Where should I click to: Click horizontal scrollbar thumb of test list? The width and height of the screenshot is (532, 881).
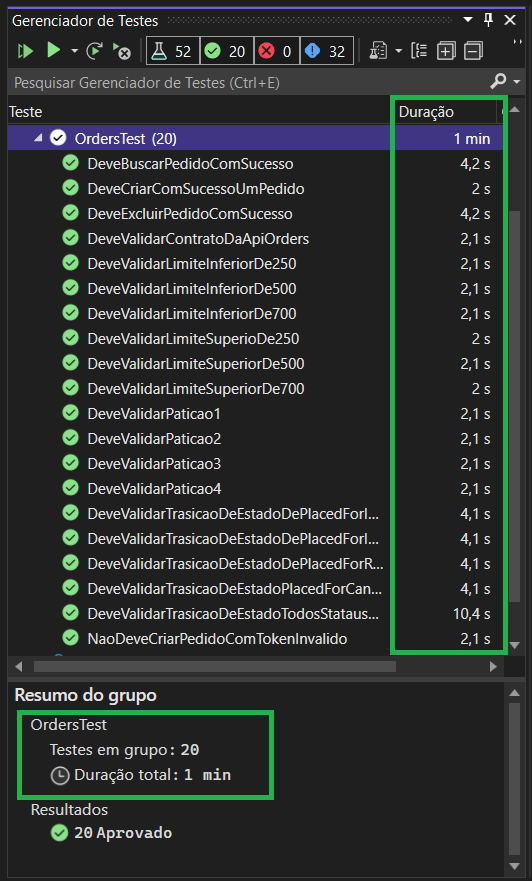pos(215,666)
